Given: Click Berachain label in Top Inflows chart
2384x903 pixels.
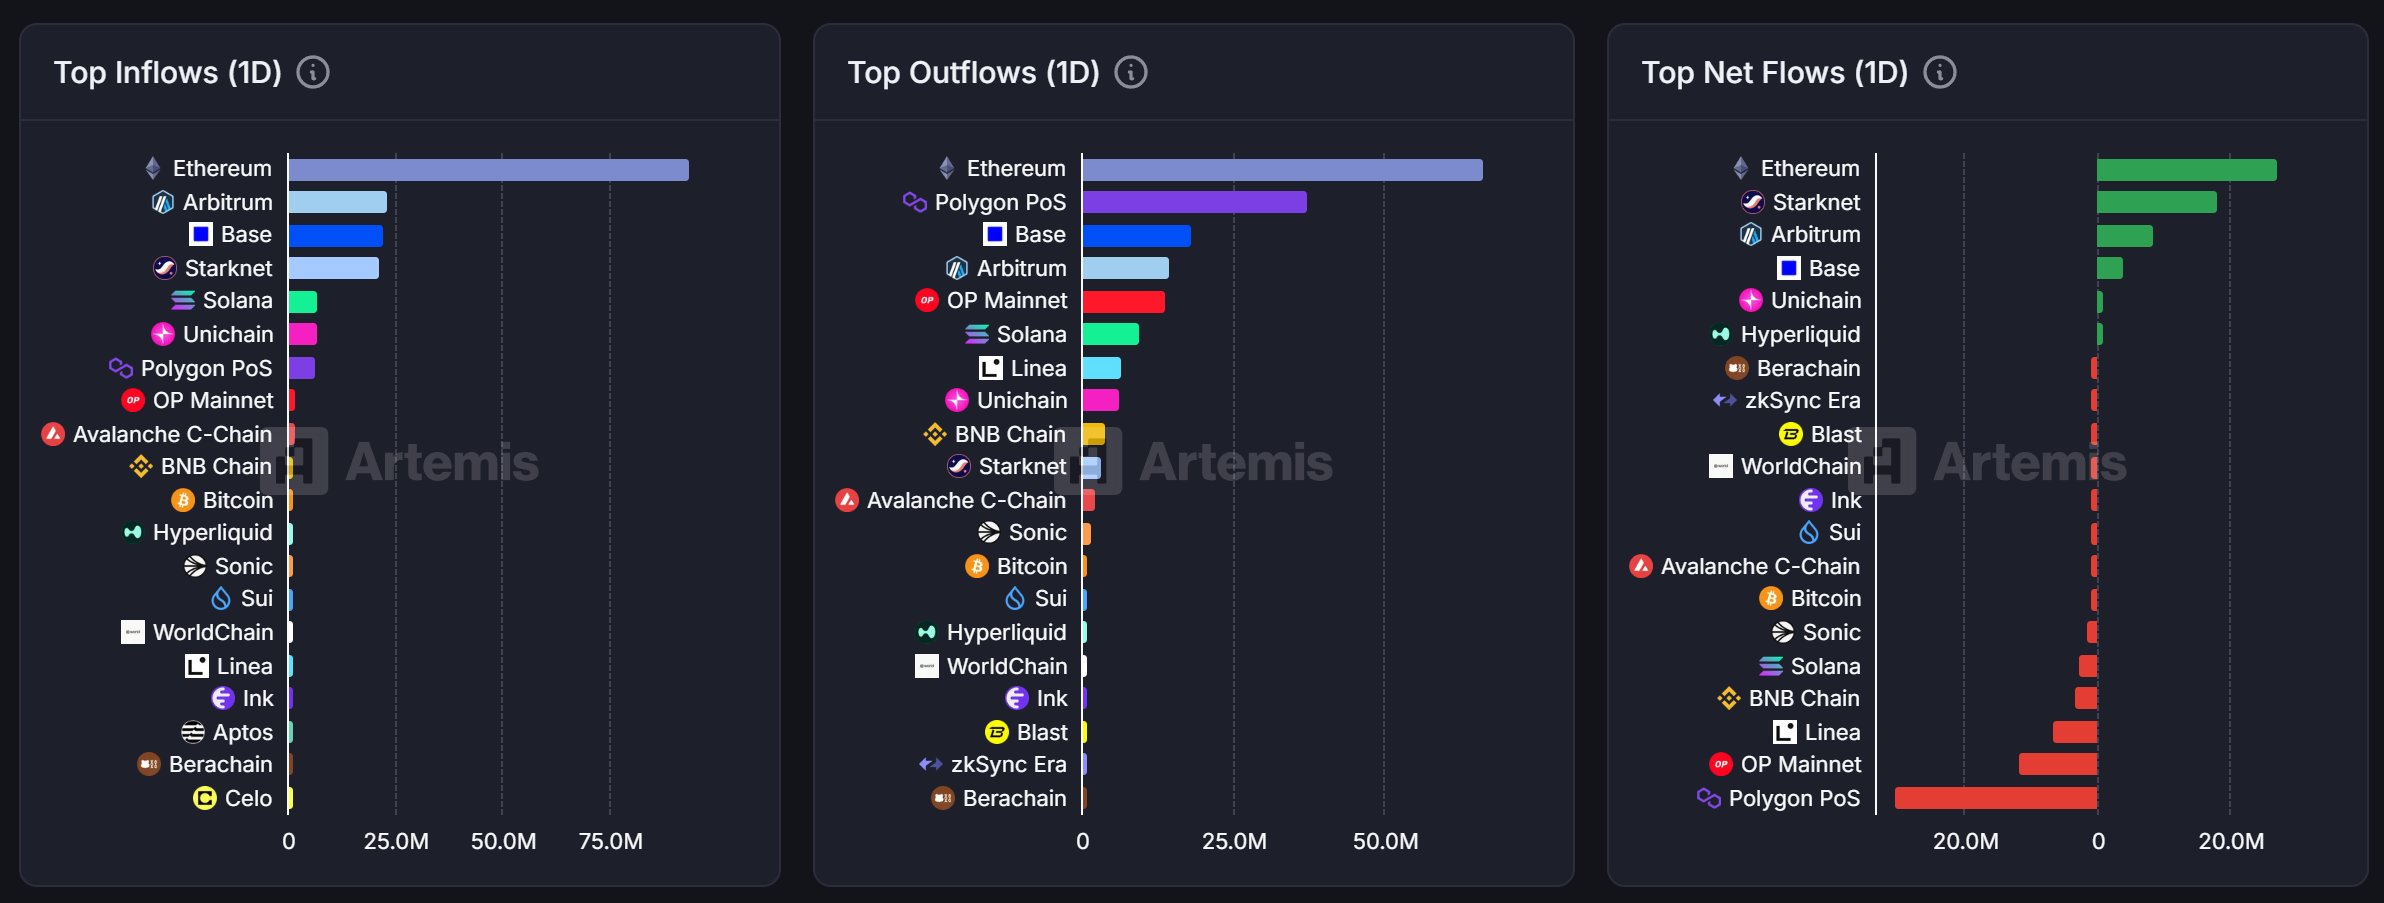Looking at the screenshot, I should [220, 764].
